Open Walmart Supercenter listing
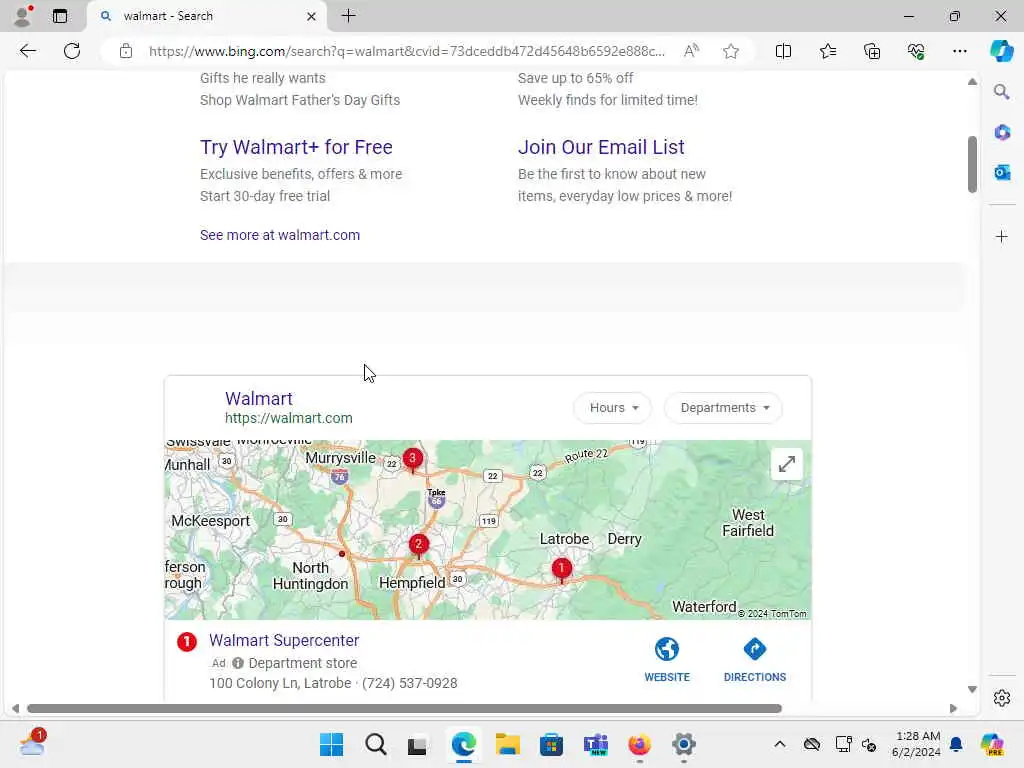This screenshot has height=768, width=1024. coord(284,640)
